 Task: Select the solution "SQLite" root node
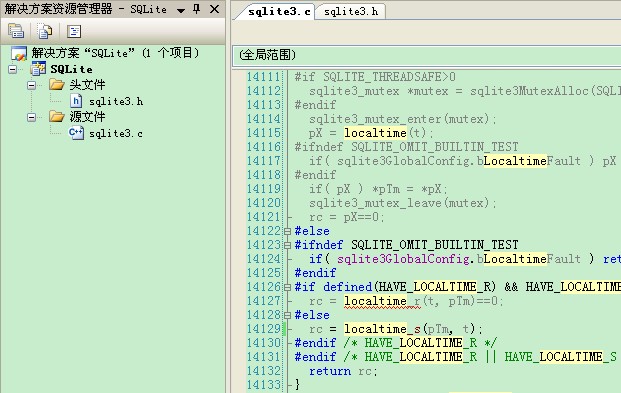click(x=115, y=53)
